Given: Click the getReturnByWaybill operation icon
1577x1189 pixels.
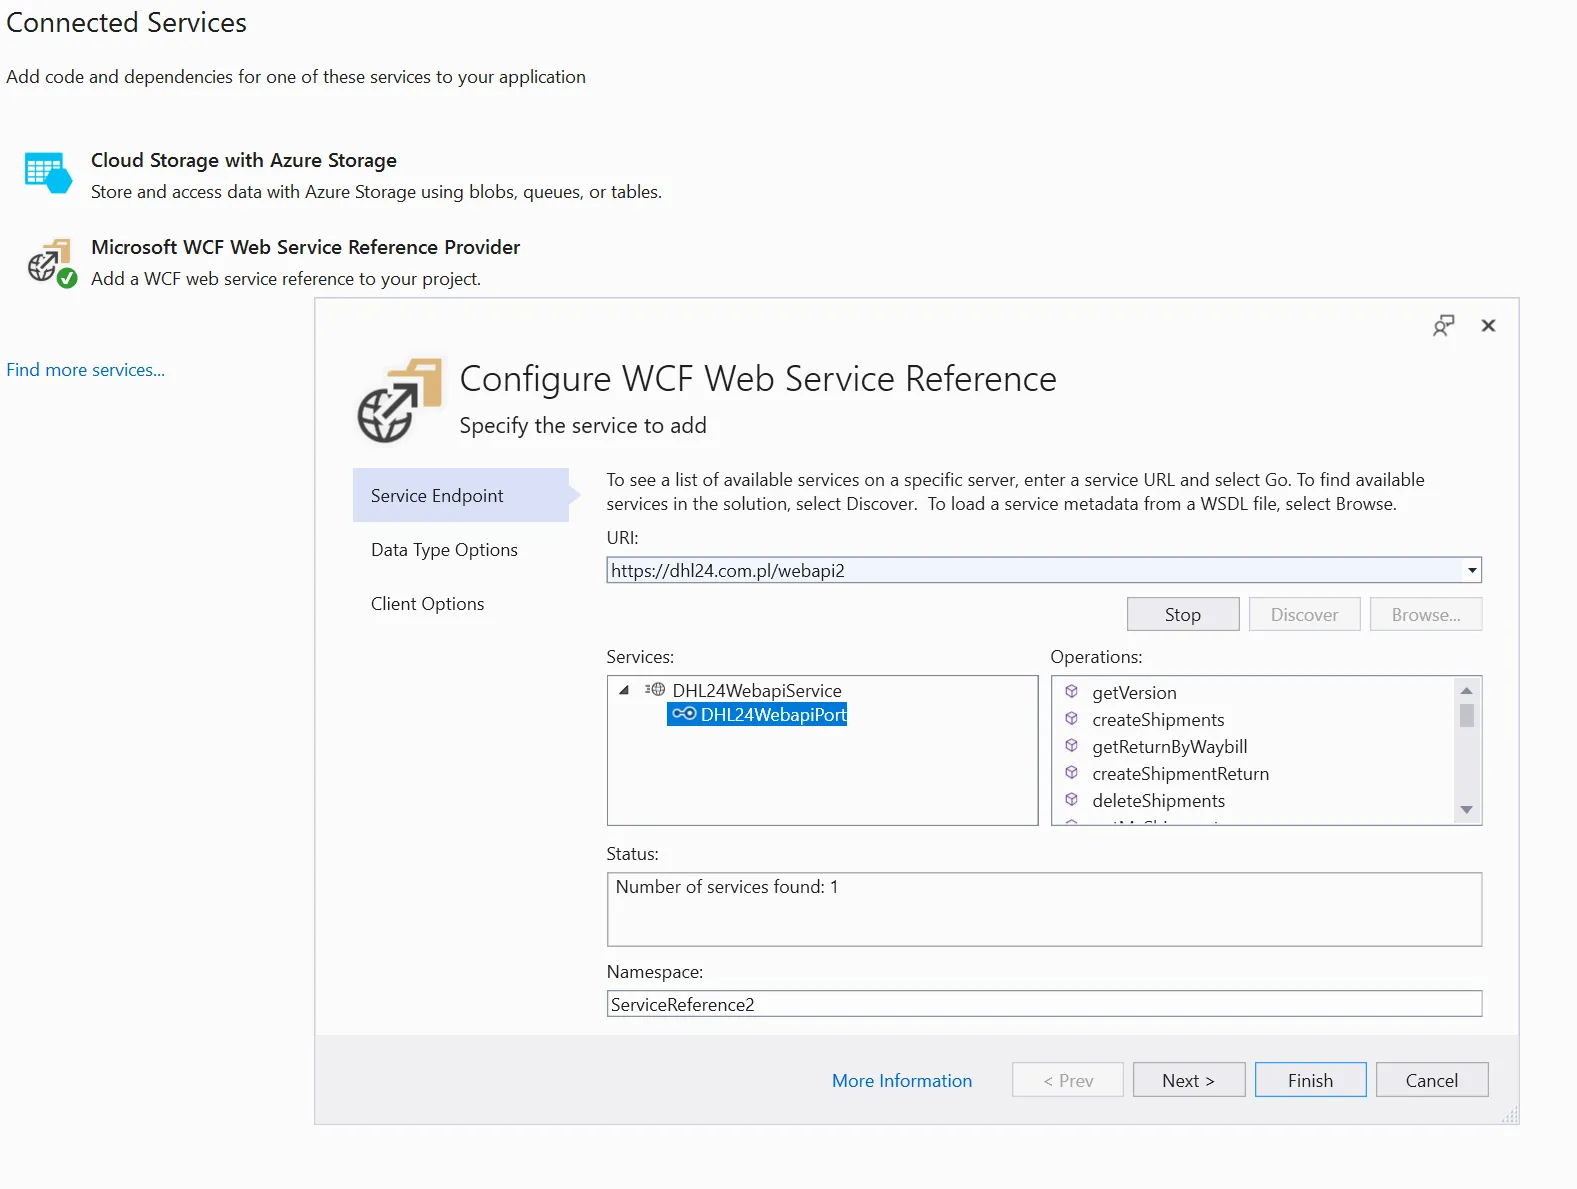Looking at the screenshot, I should [x=1071, y=746].
